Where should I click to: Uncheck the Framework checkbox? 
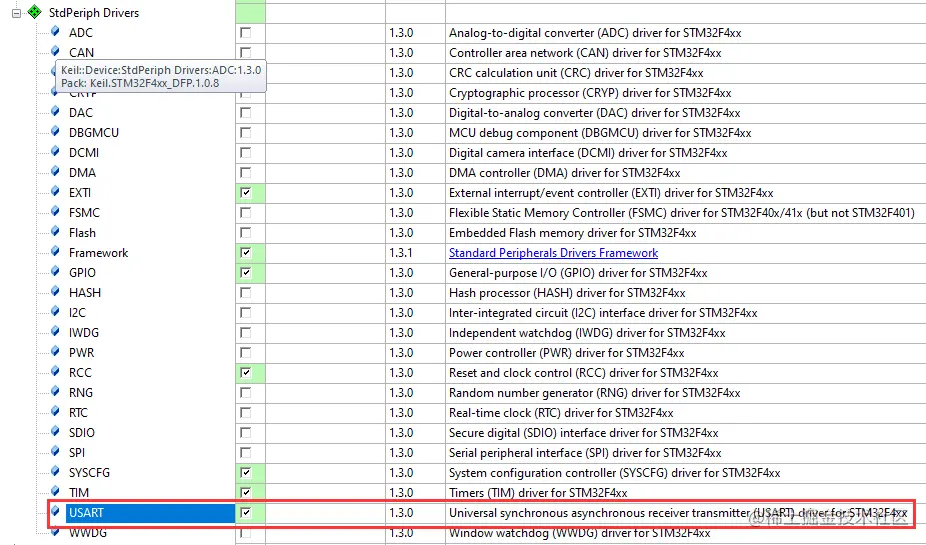(246, 253)
